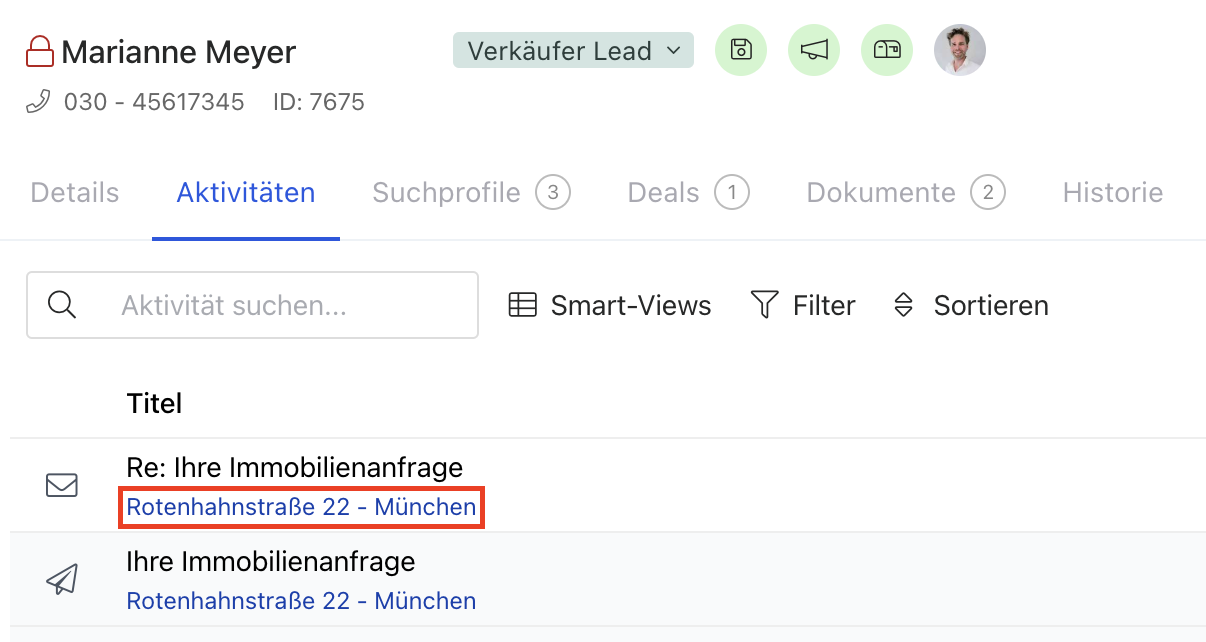Open the Deals tab
The width and height of the screenshot is (1206, 642).
(688, 193)
